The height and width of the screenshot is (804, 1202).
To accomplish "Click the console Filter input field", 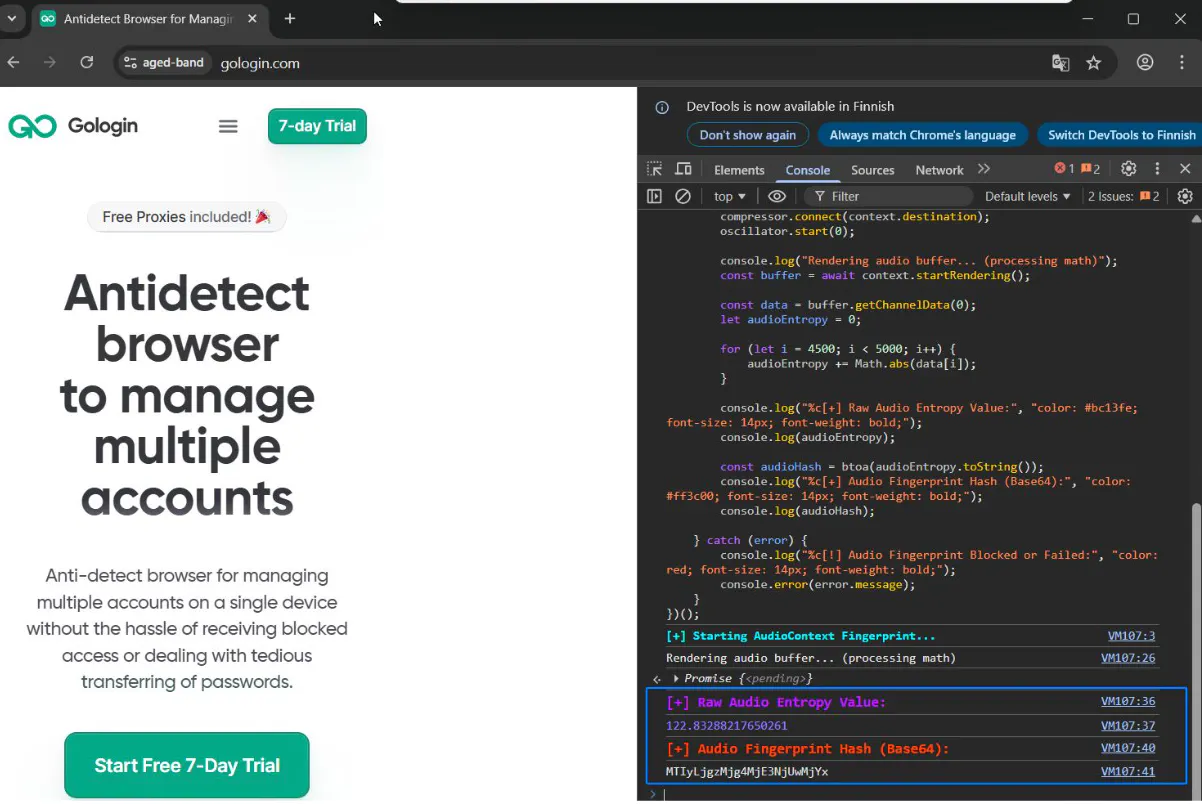I will (888, 196).
